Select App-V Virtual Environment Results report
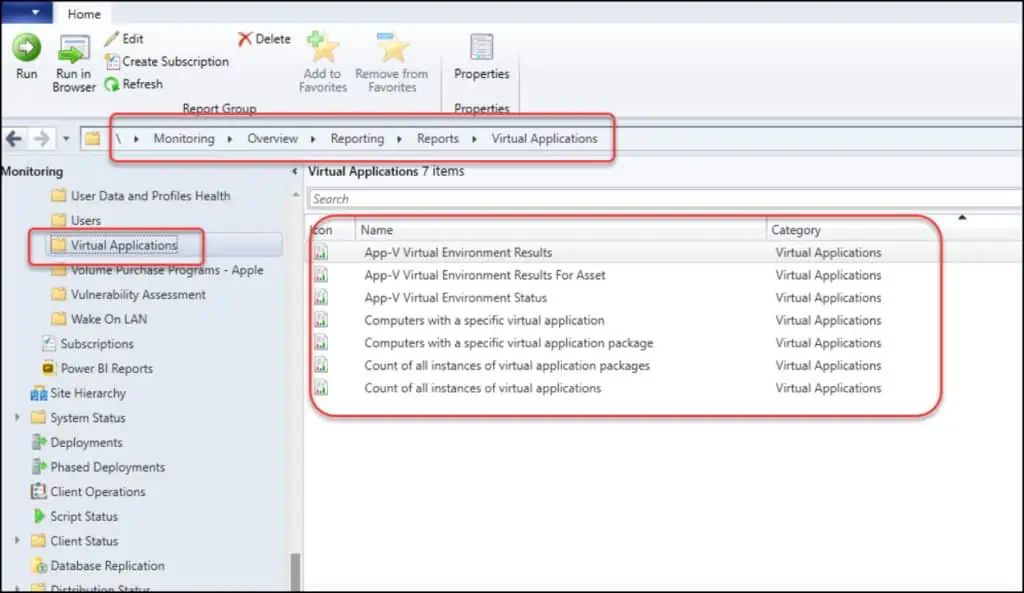 point(458,253)
